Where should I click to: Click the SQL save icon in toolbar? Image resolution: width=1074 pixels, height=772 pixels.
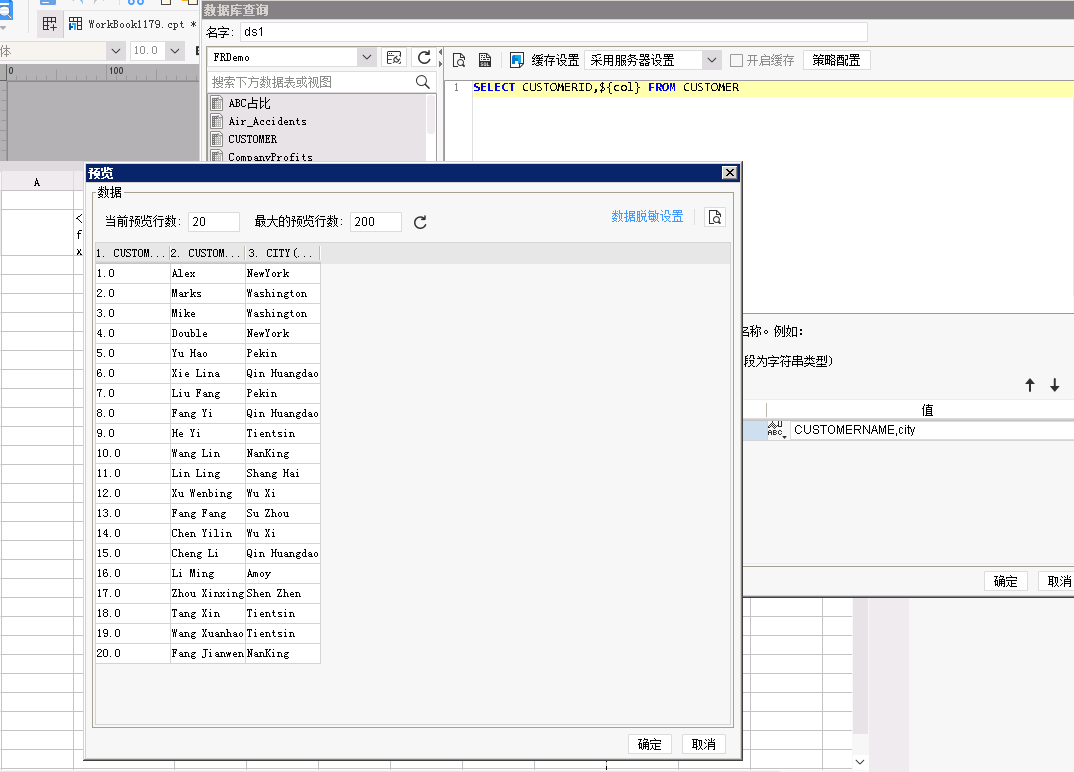(x=485, y=60)
